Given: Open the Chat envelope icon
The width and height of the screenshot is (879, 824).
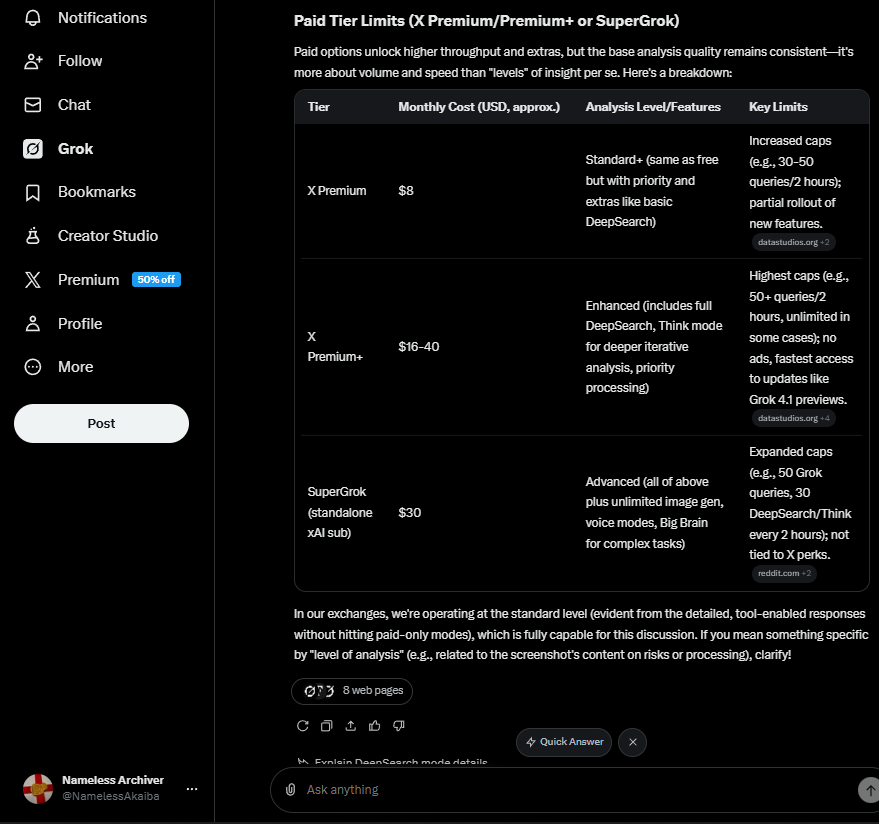Looking at the screenshot, I should tap(33, 105).
